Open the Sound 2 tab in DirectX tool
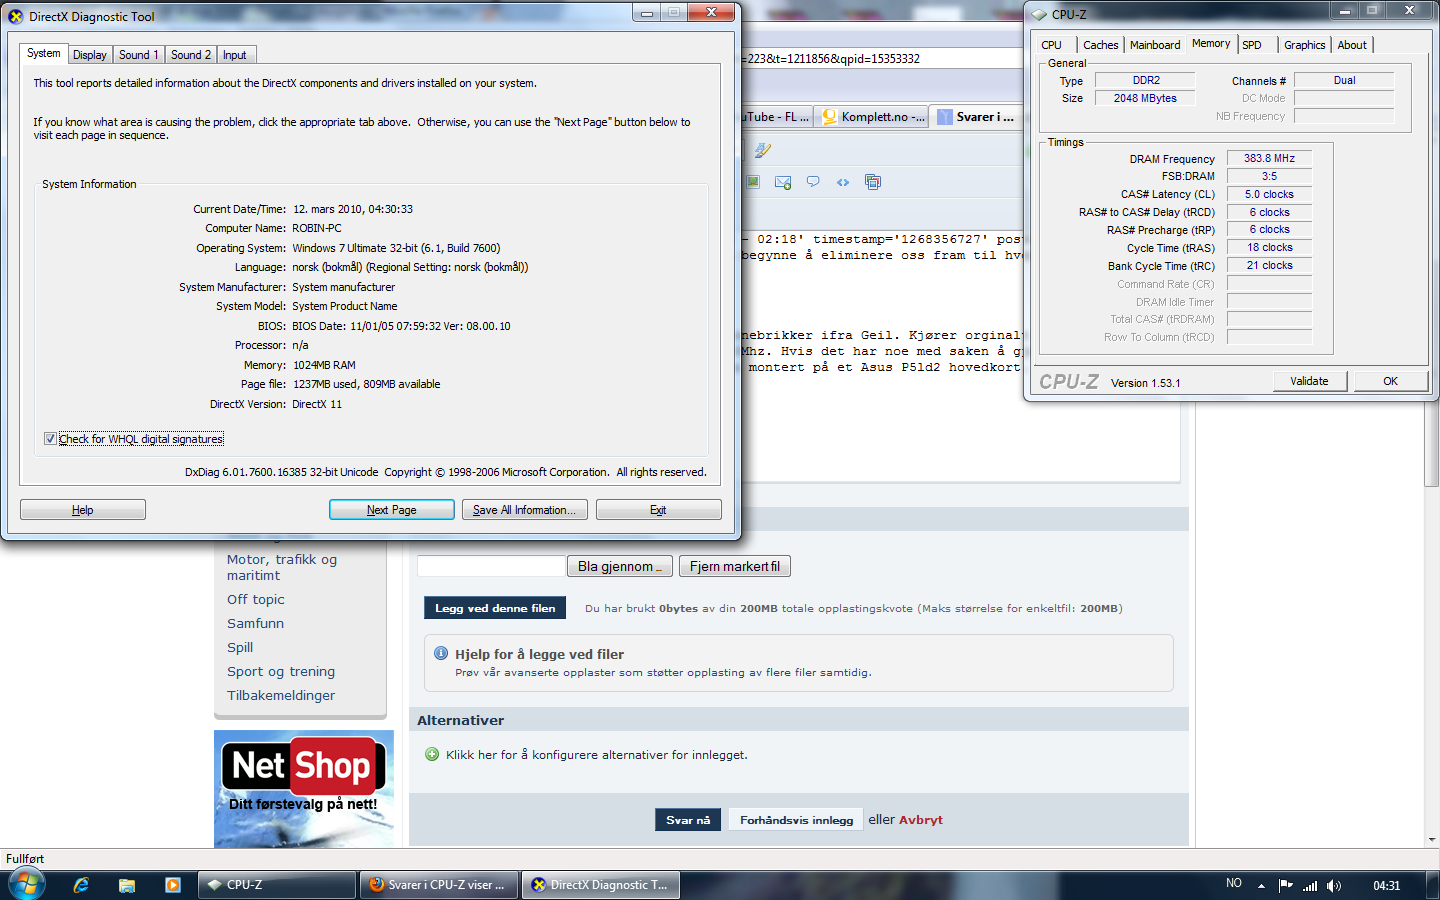This screenshot has width=1440, height=900. pyautogui.click(x=190, y=55)
